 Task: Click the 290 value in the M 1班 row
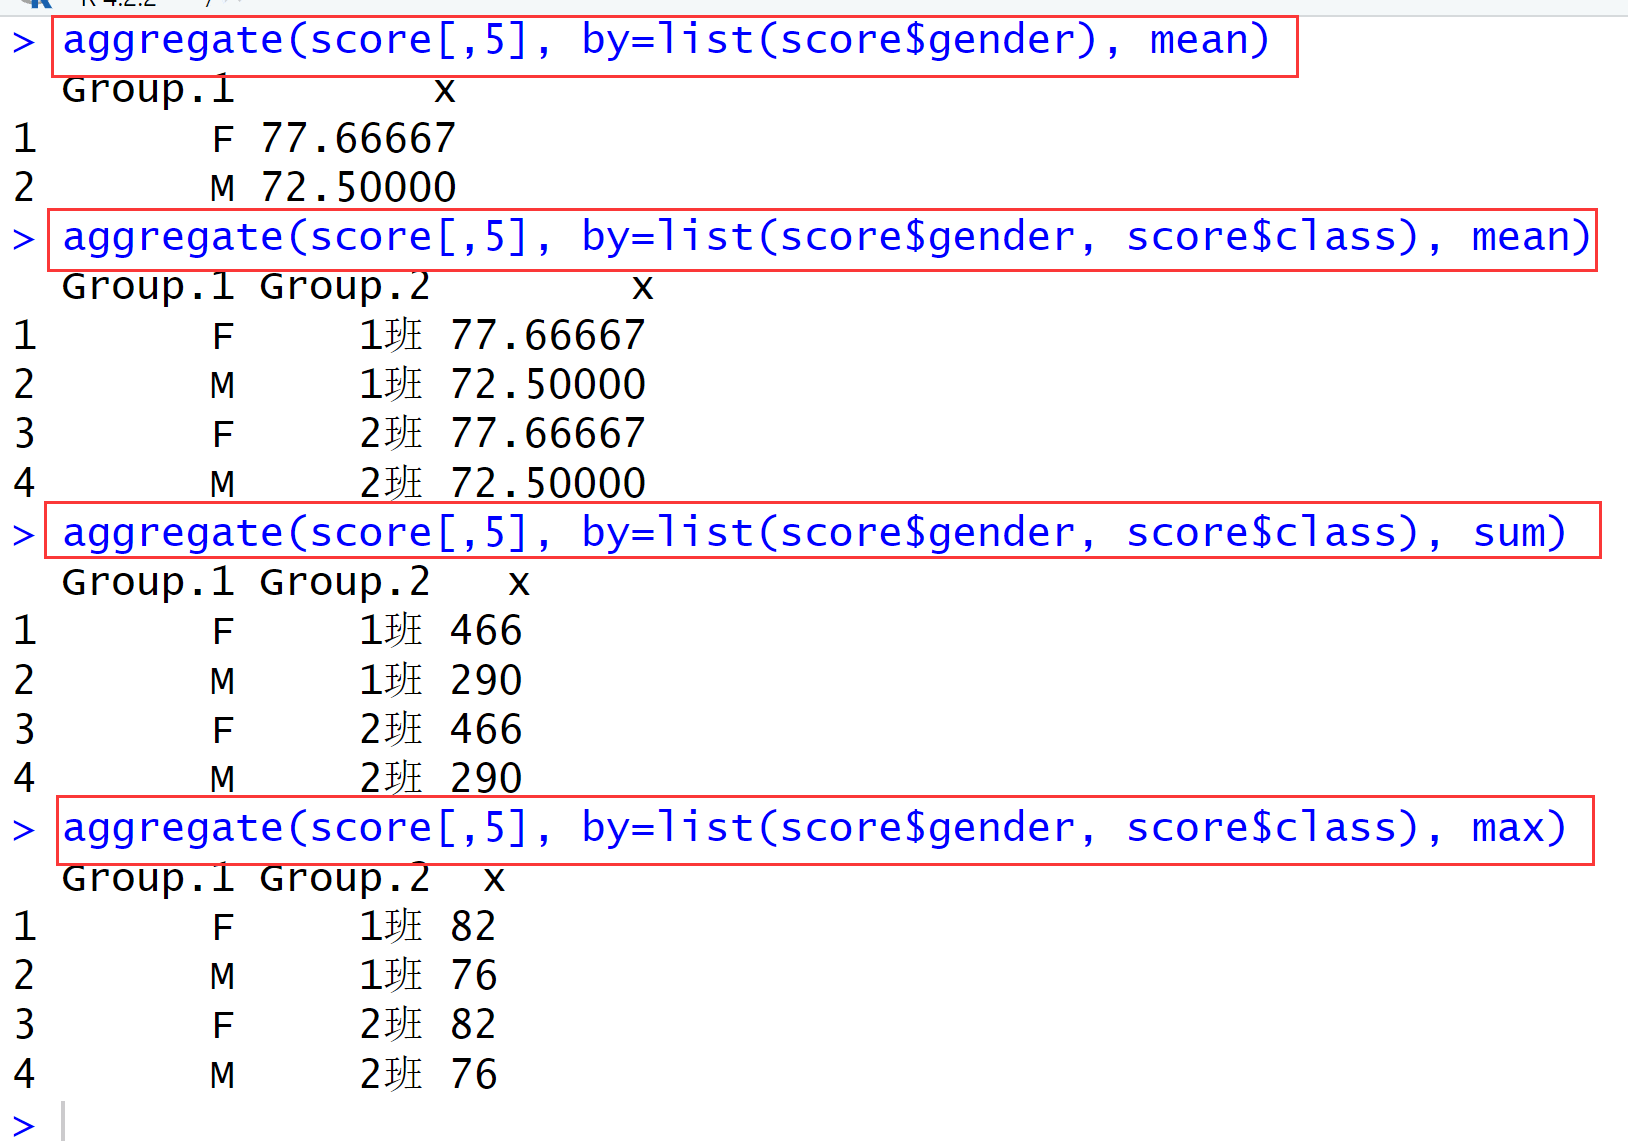coord(485,680)
